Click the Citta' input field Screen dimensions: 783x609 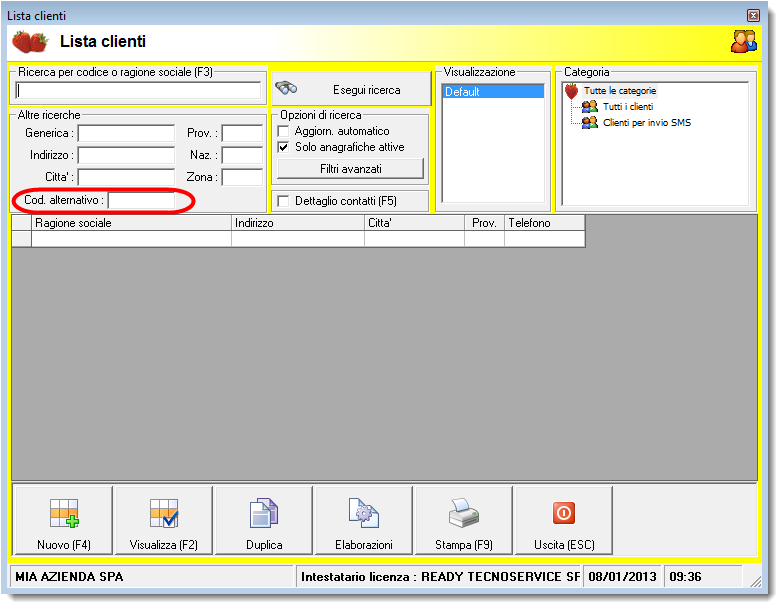pyautogui.click(x=126, y=178)
